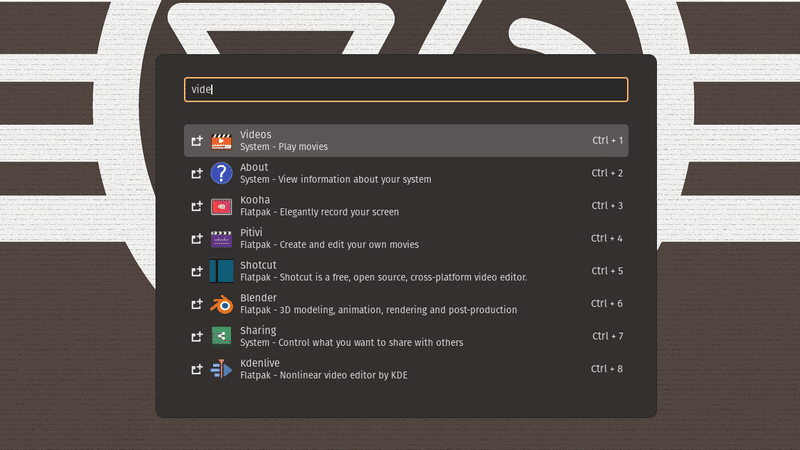Select the "Sharing" result title

(258, 331)
